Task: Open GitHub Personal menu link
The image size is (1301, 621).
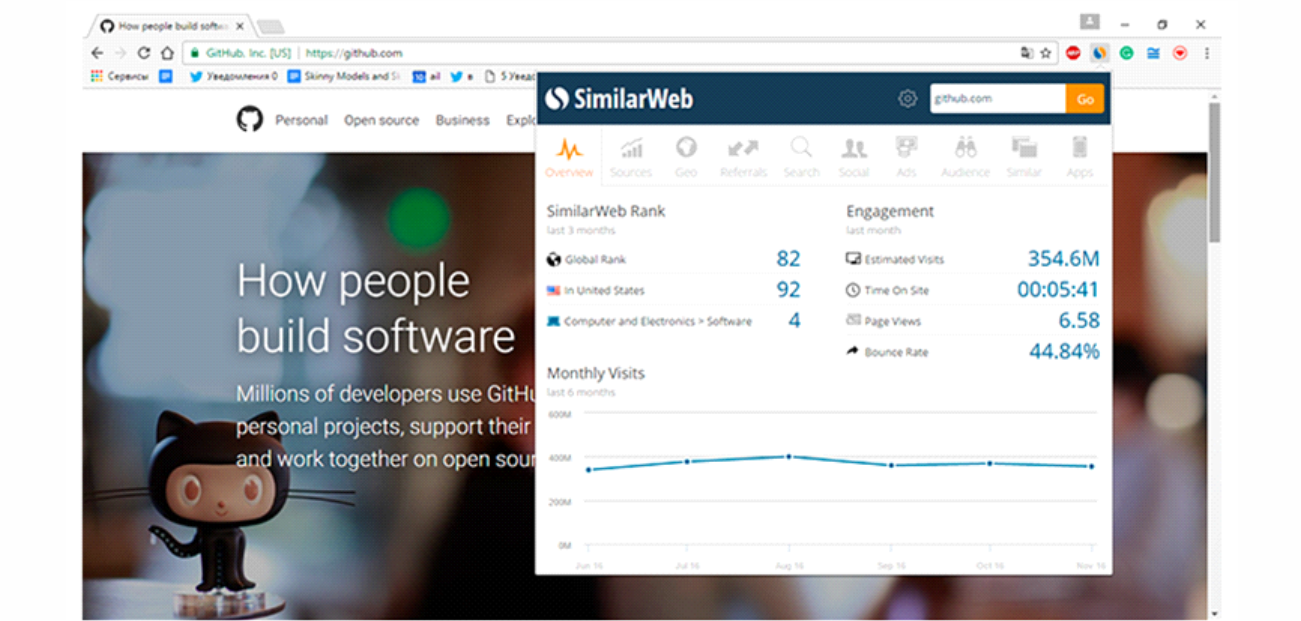Action: click(301, 120)
